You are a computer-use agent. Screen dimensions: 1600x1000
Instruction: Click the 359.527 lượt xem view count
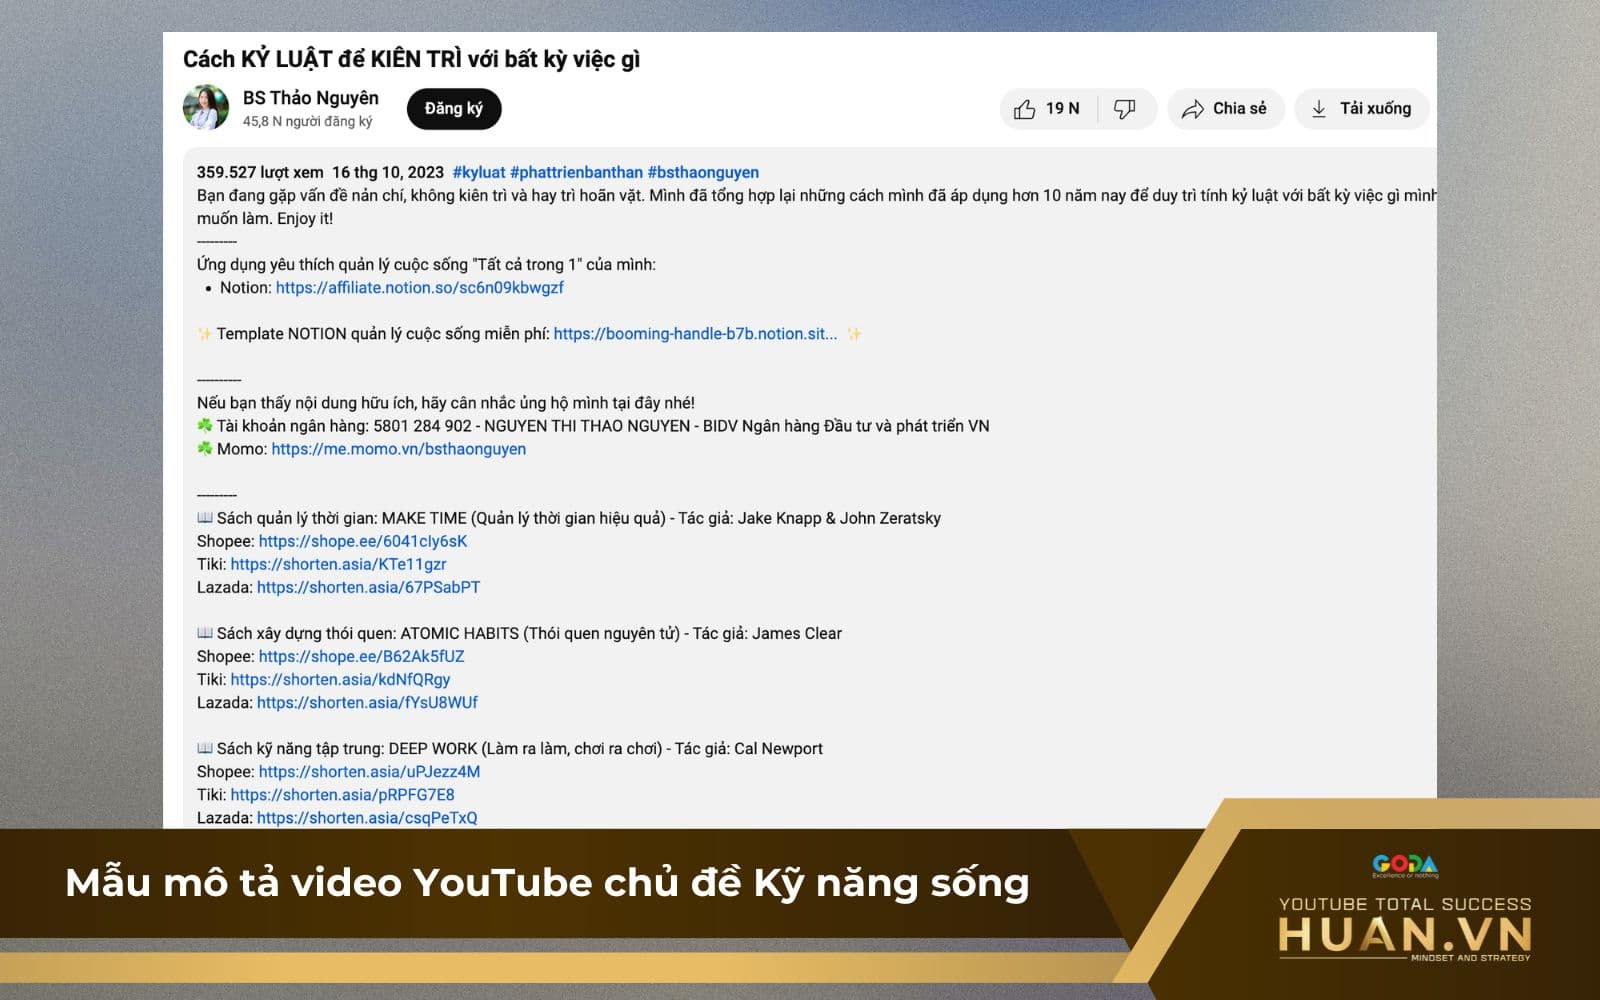tap(260, 172)
